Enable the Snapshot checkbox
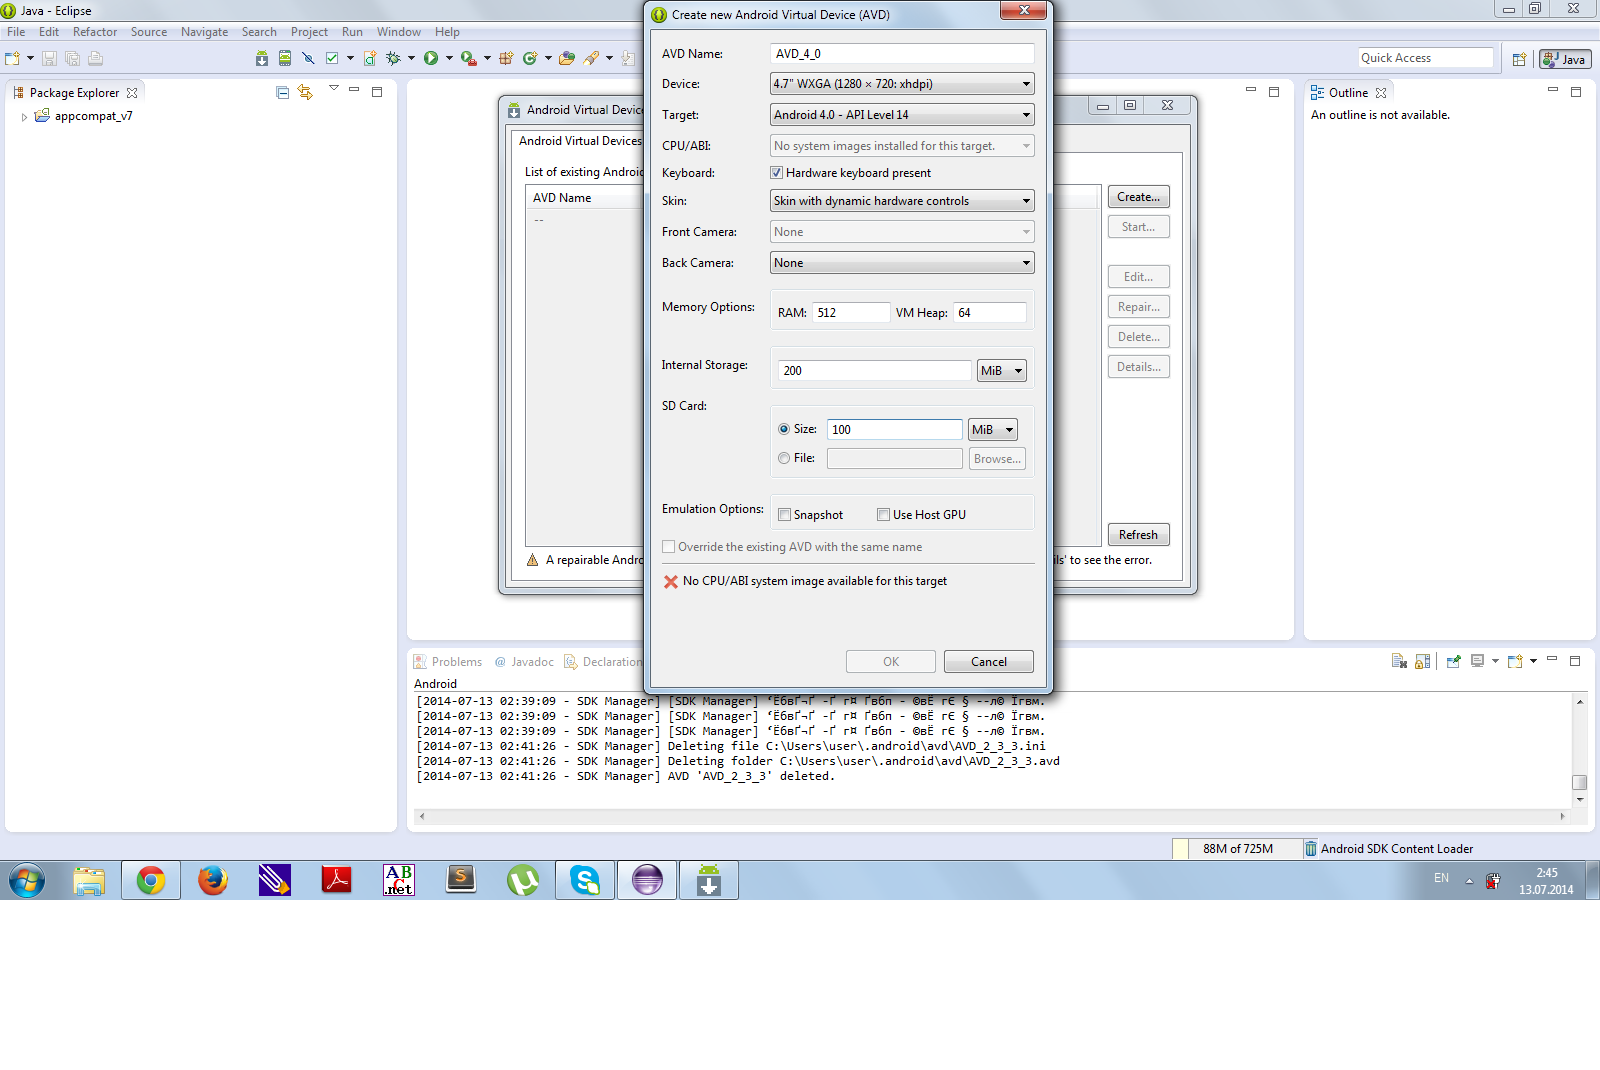1600x1070 pixels. click(784, 515)
